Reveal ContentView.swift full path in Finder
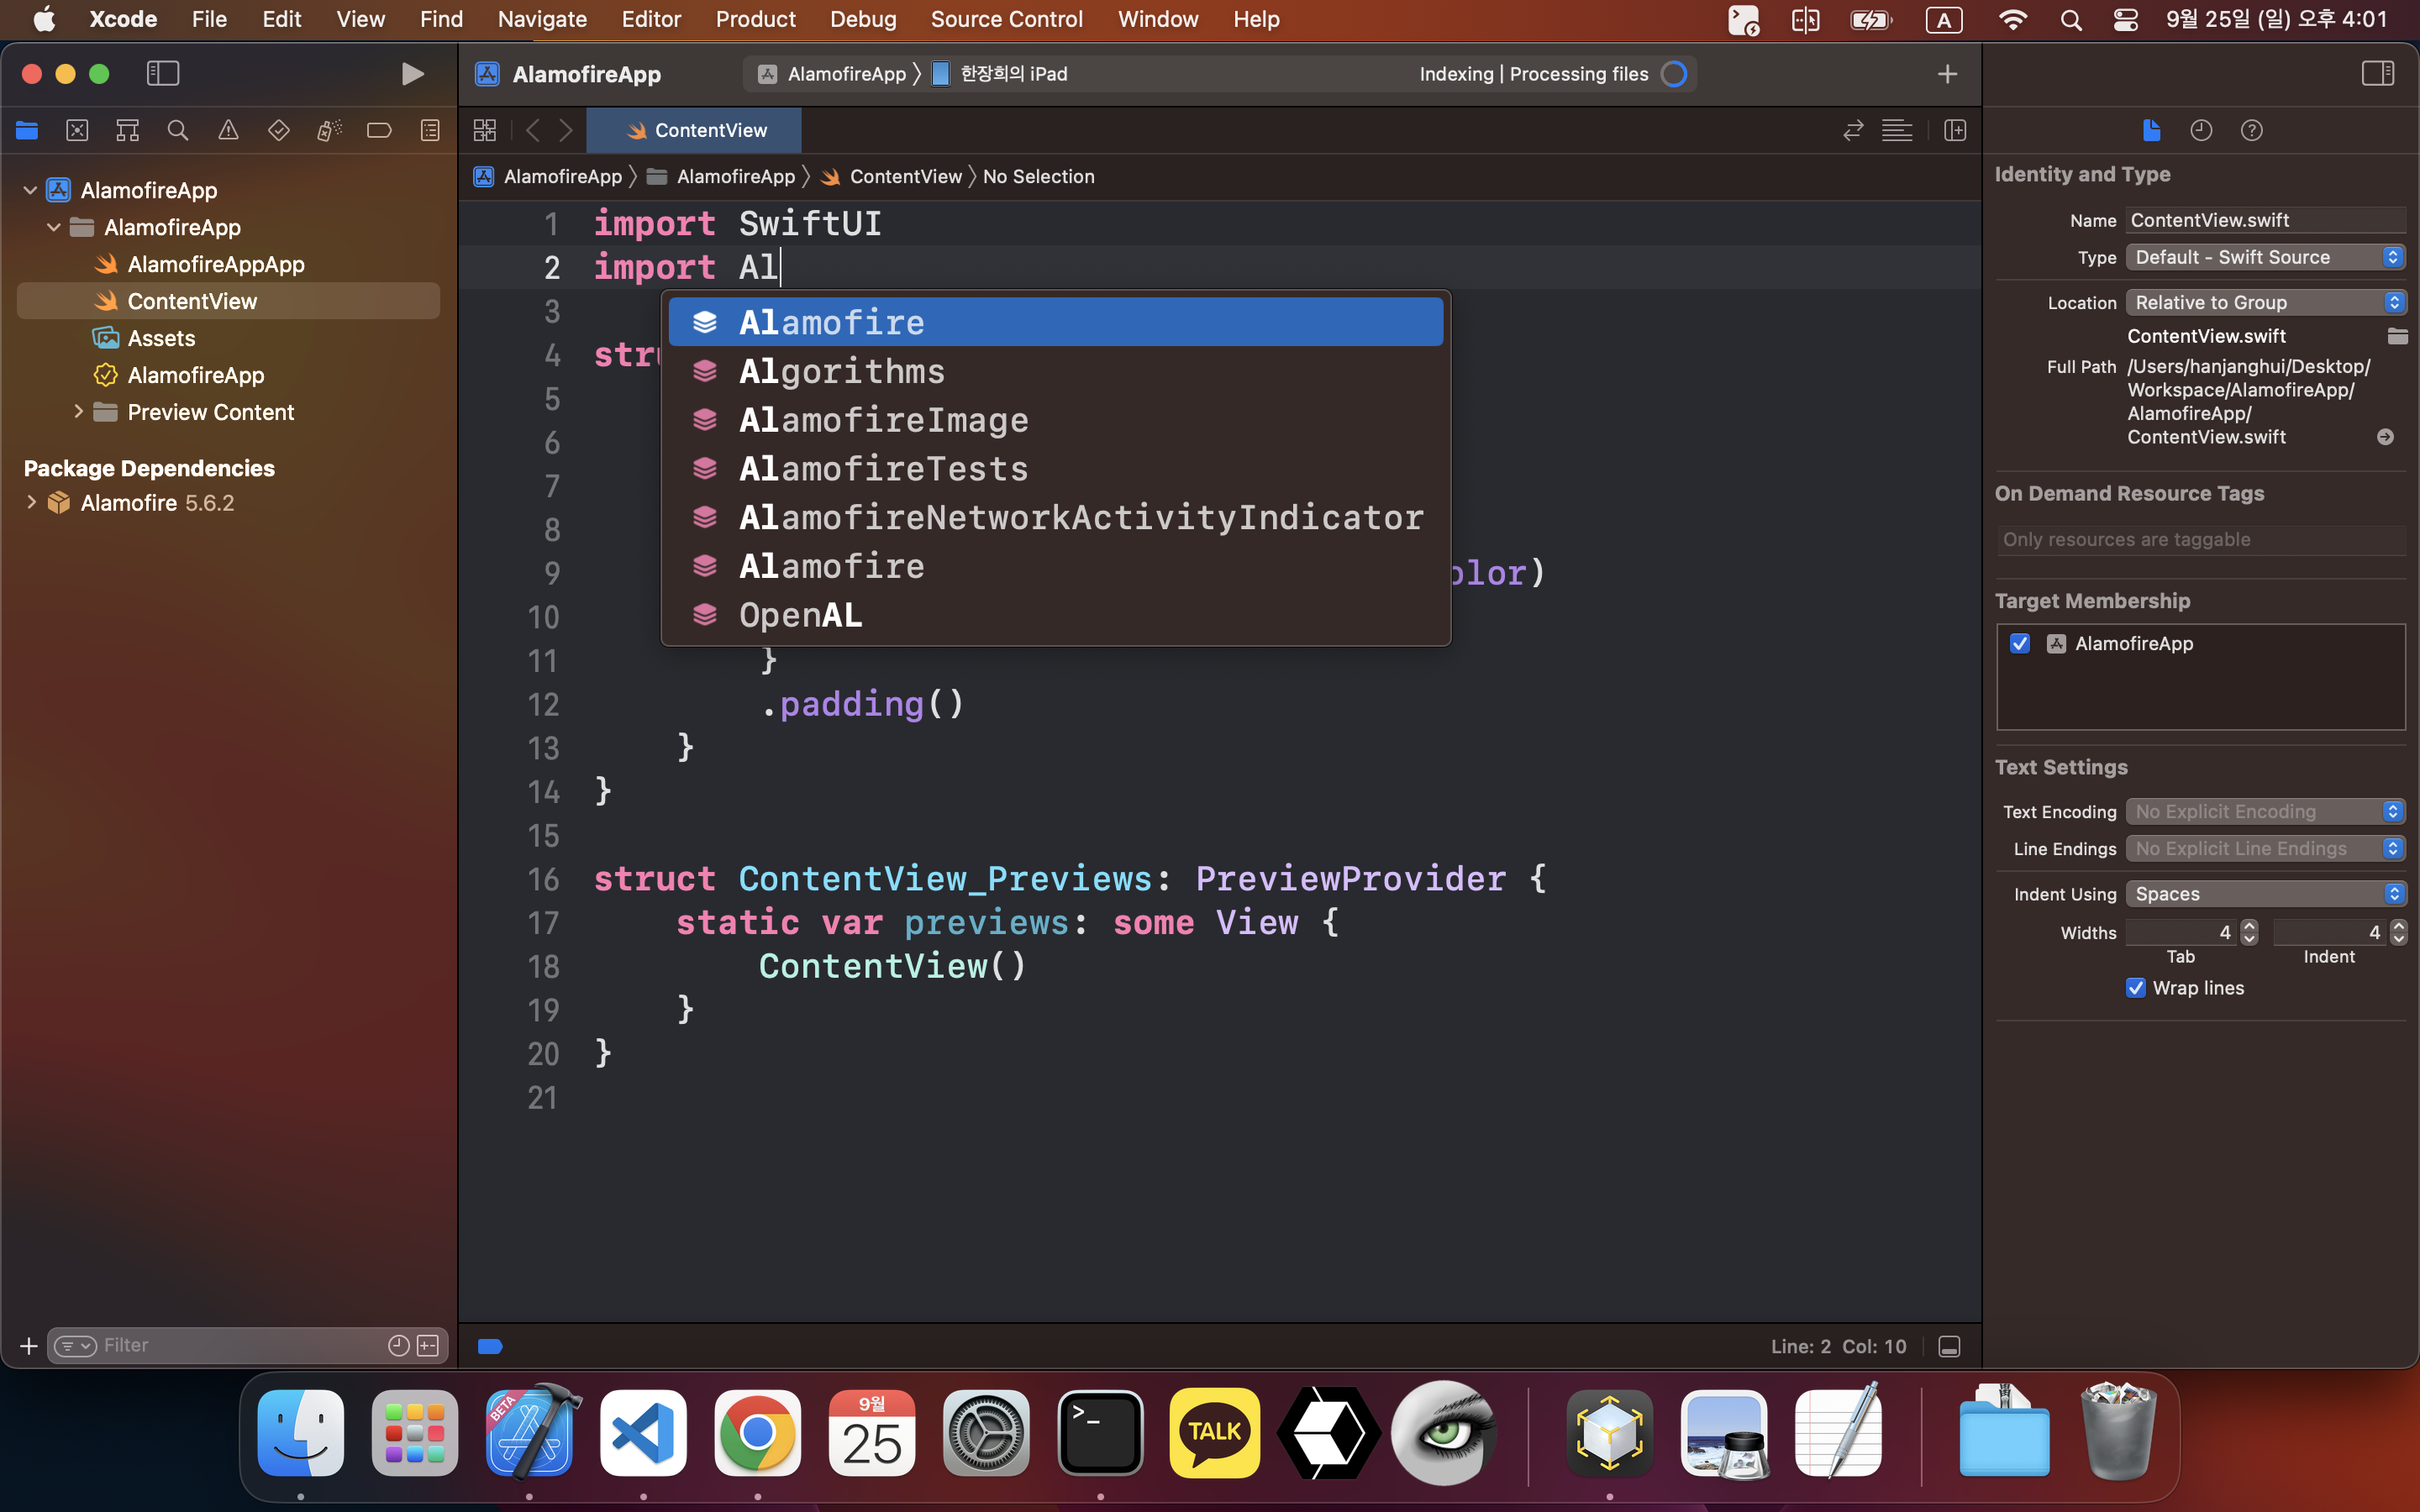 (2385, 437)
